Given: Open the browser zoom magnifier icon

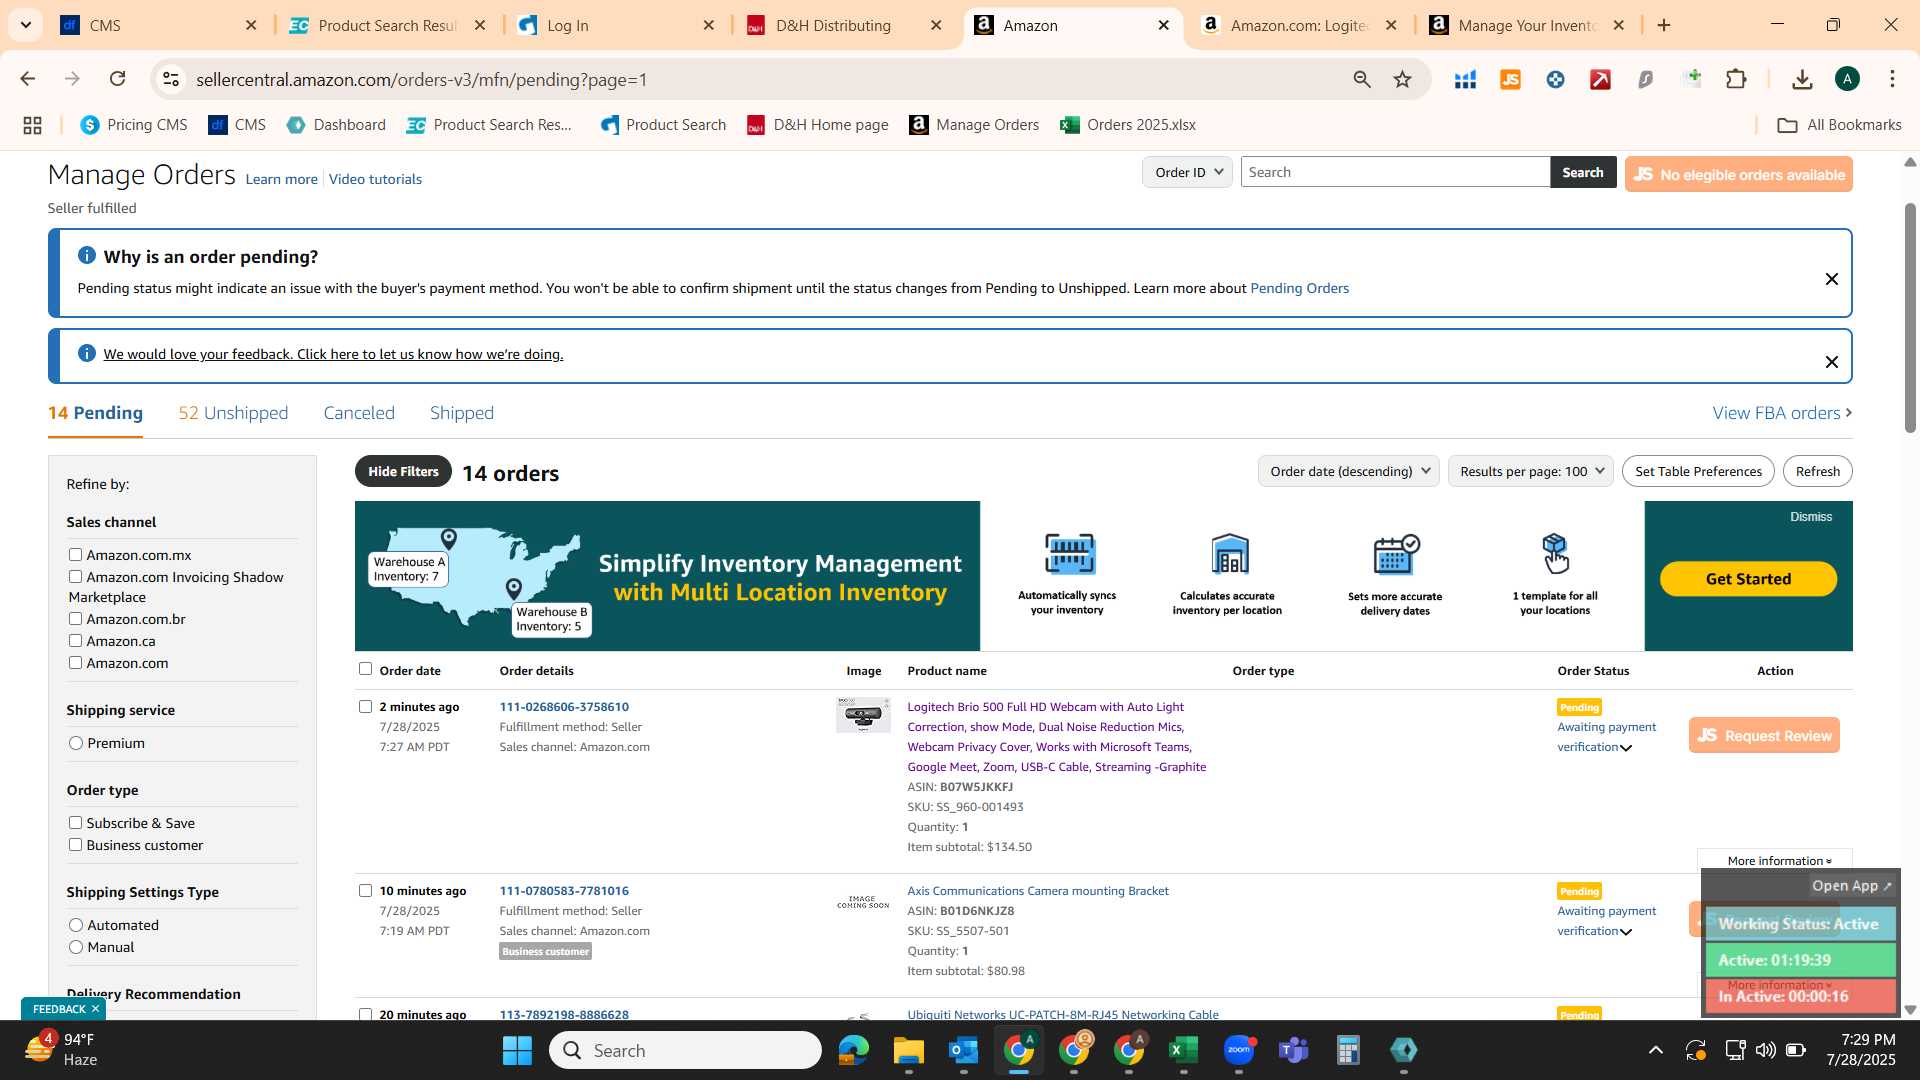Looking at the screenshot, I should point(1362,79).
